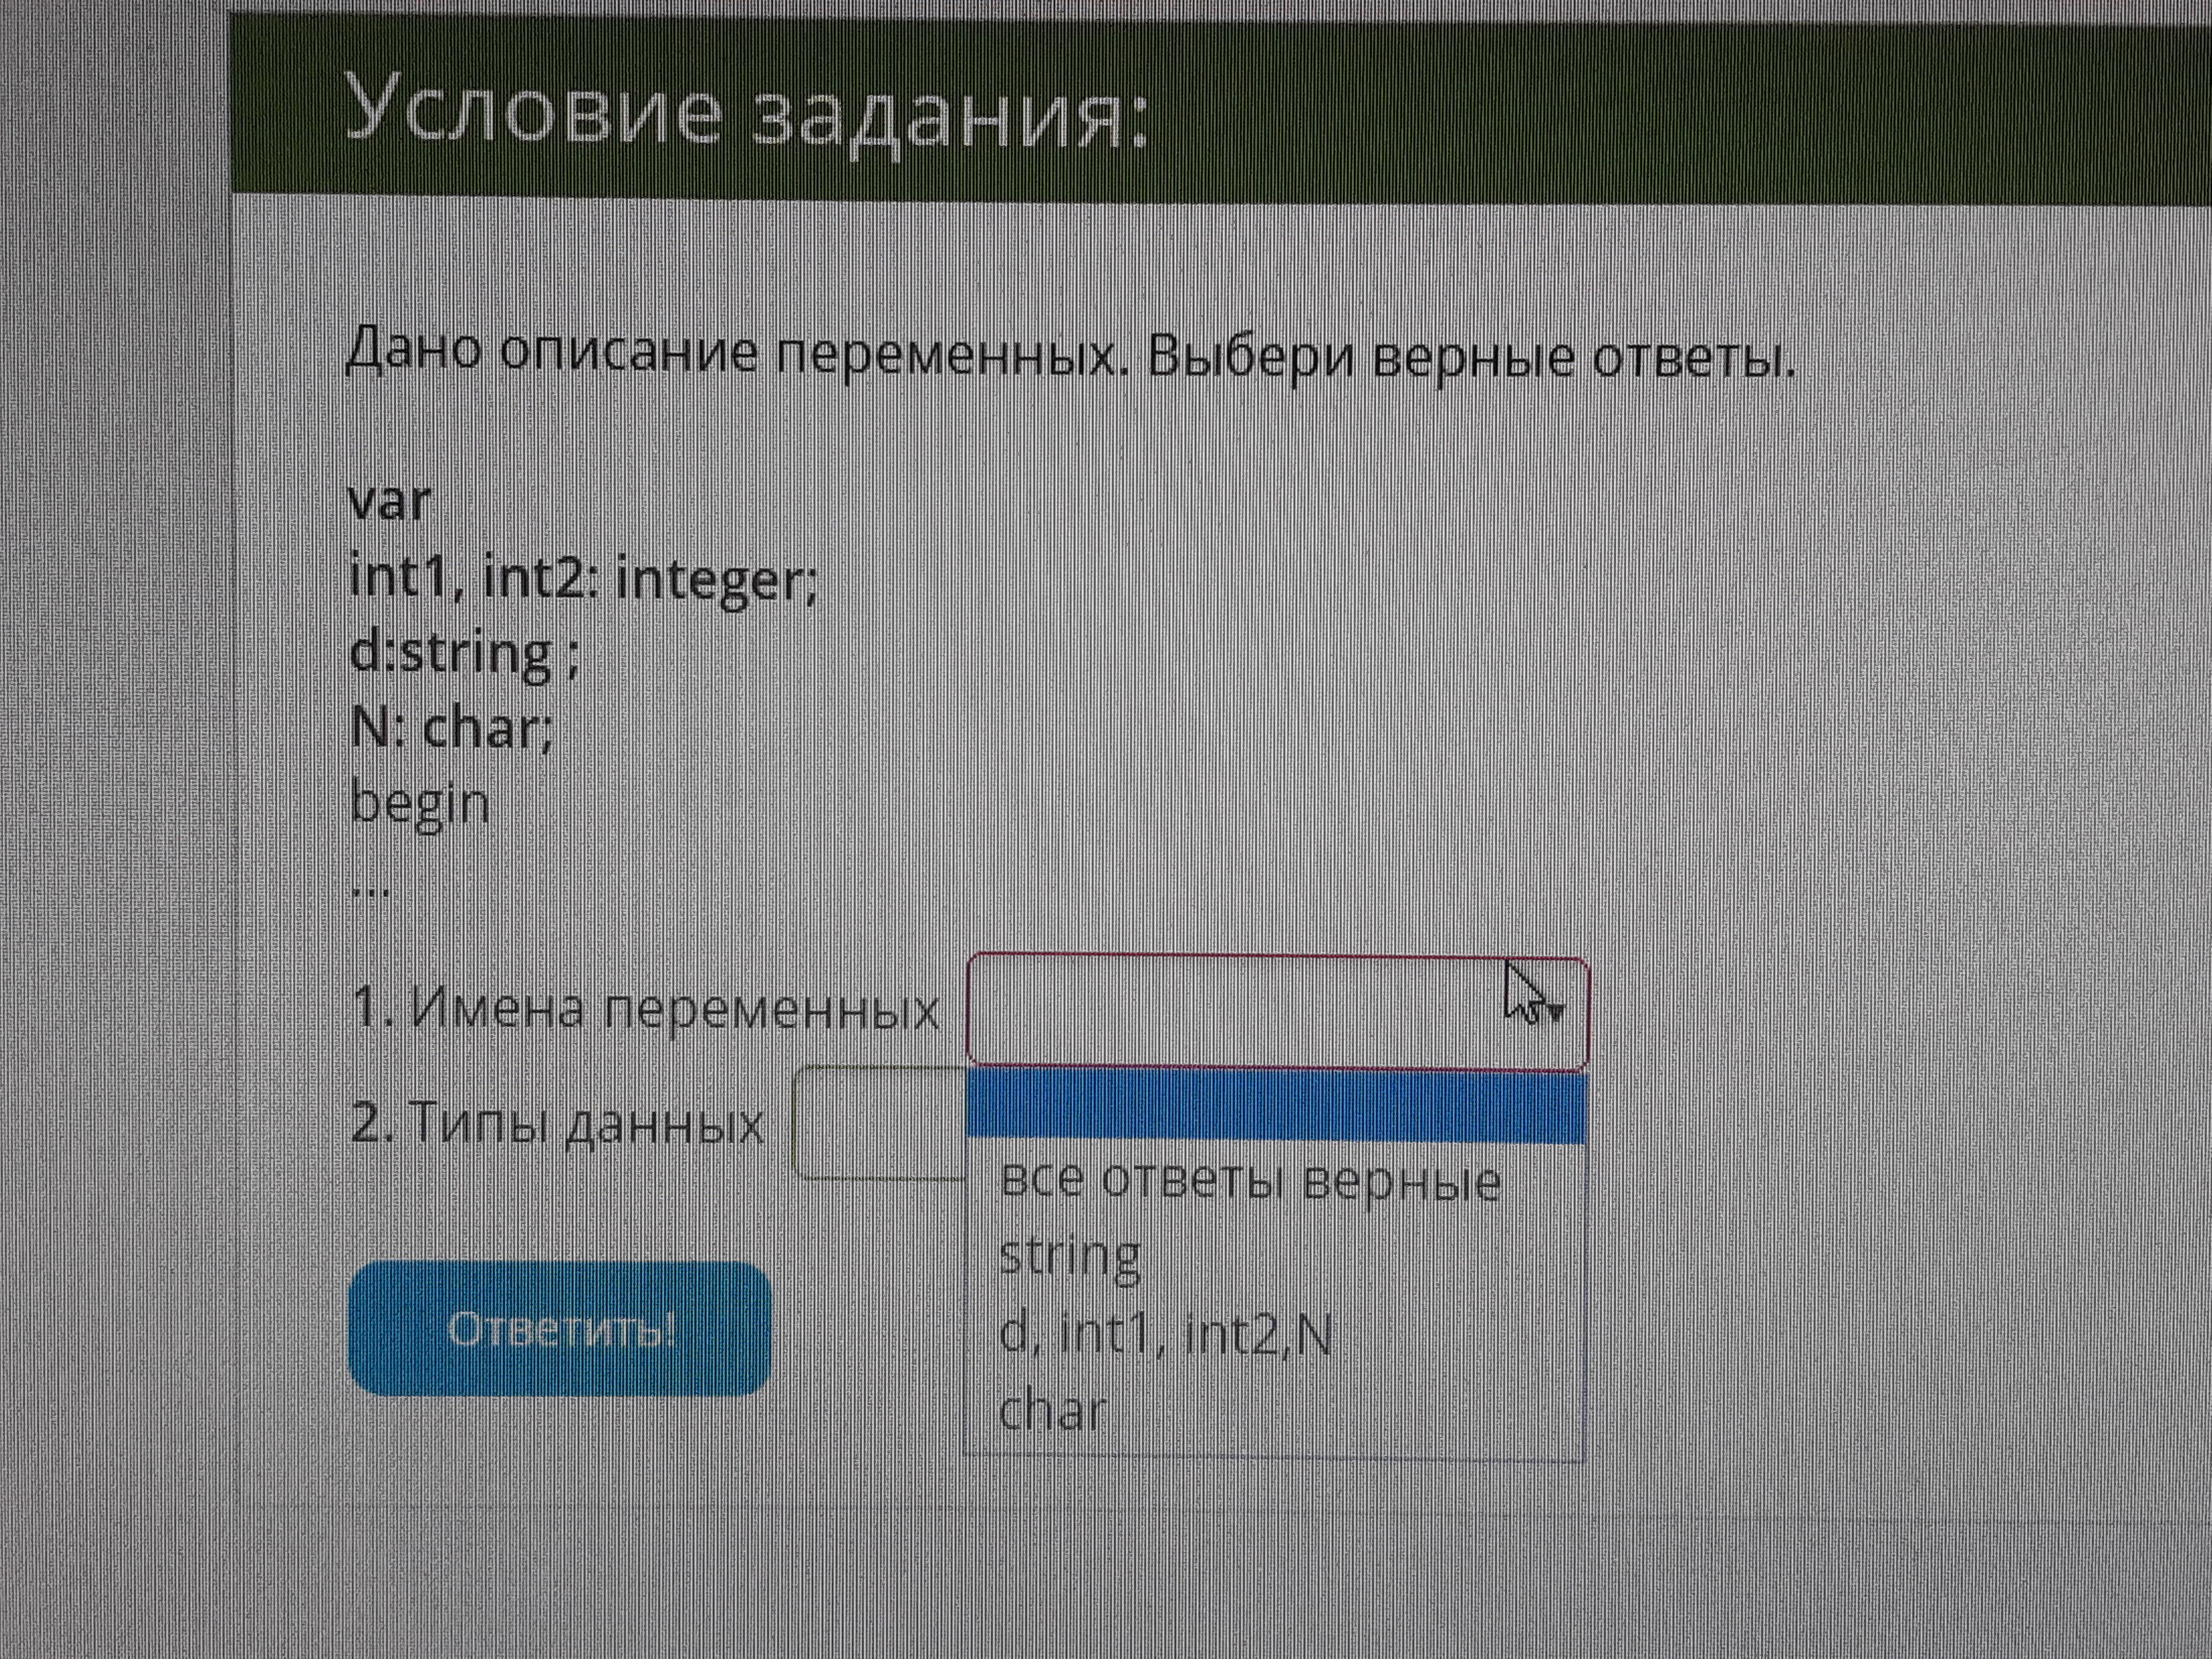This screenshot has height=1659, width=2212.
Task: Click the '1. Имена переменных' label
Action: (646, 1009)
